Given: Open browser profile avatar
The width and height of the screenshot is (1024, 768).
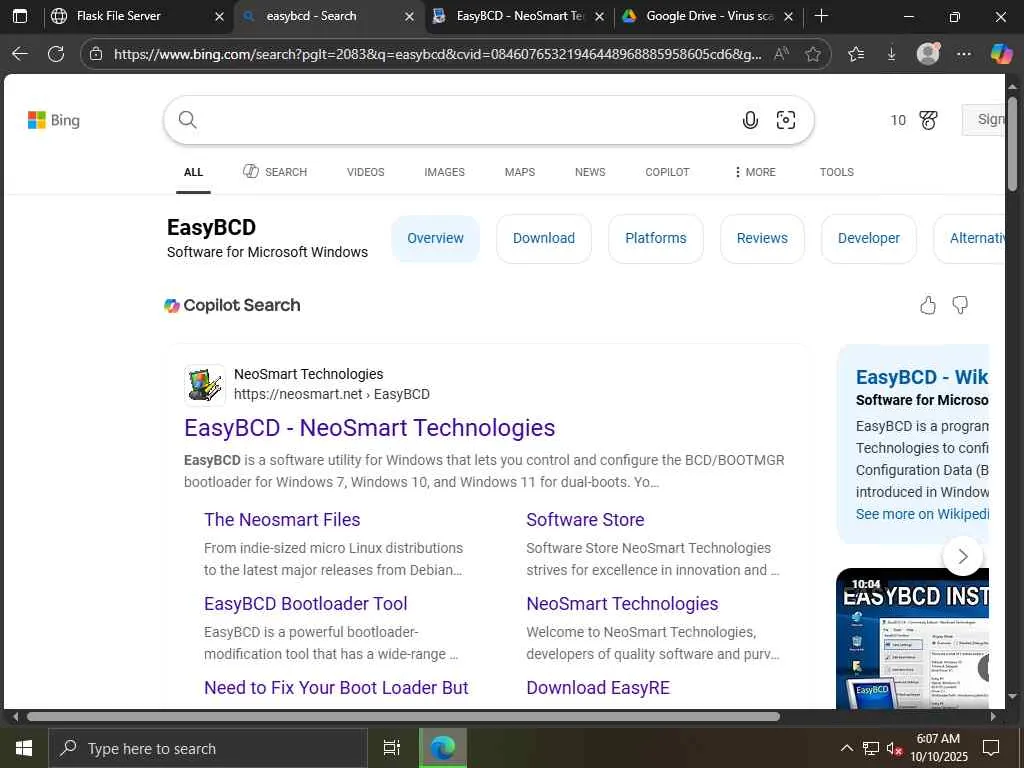Looking at the screenshot, I should tap(928, 54).
